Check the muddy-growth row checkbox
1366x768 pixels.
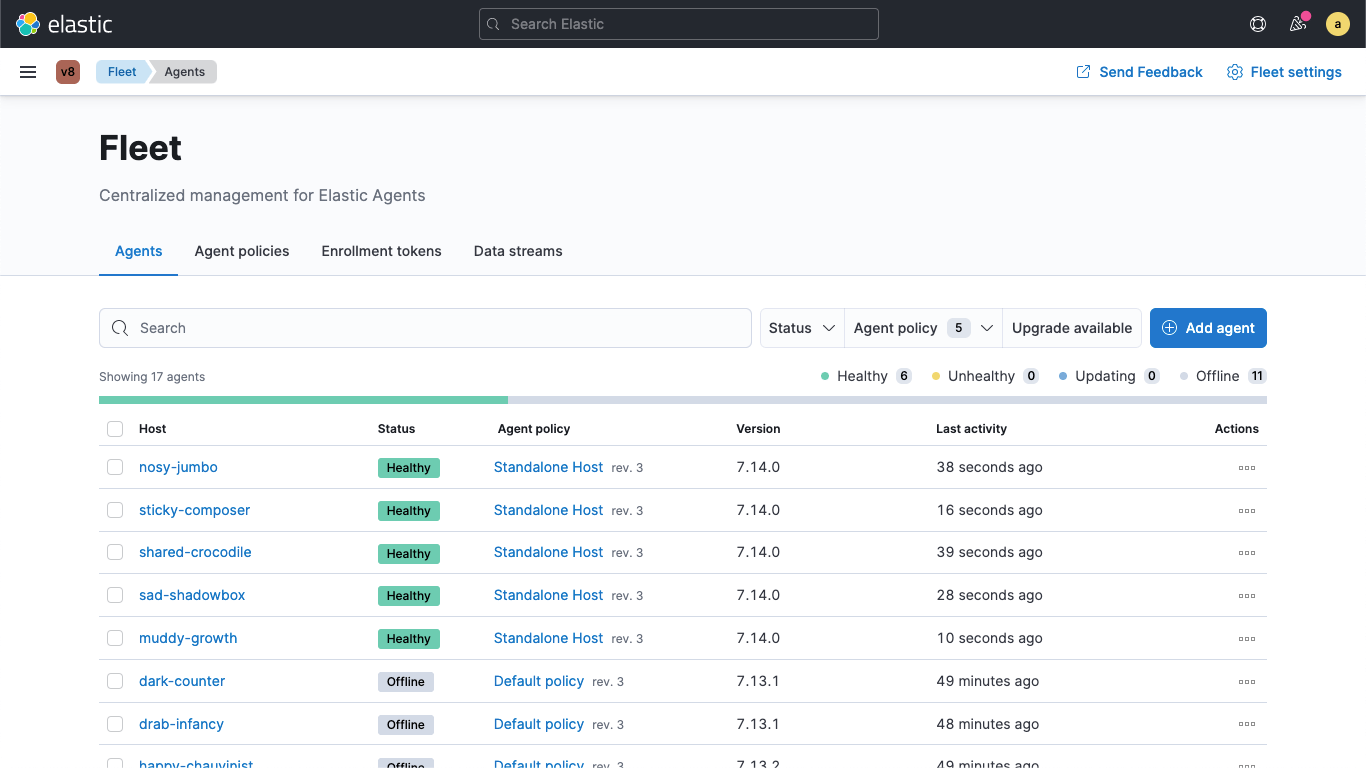pyautogui.click(x=115, y=638)
